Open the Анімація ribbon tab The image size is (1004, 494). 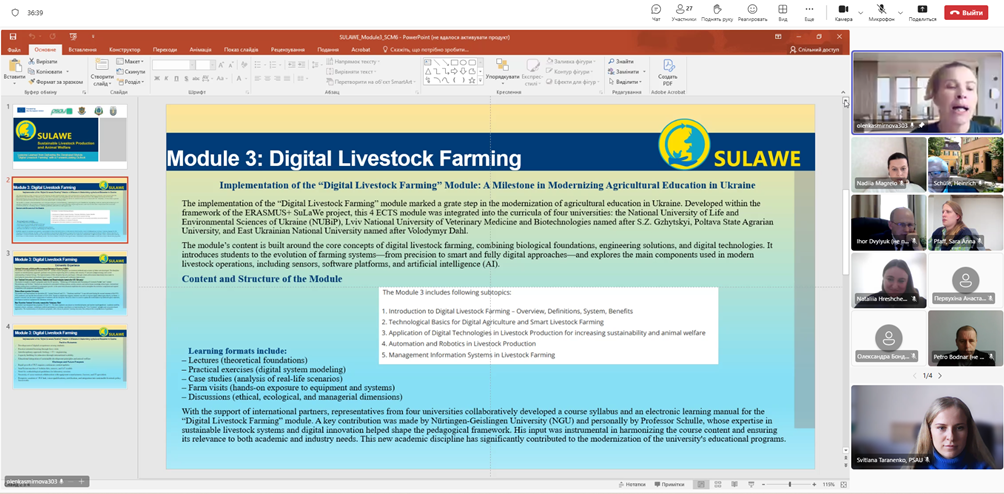[200, 49]
